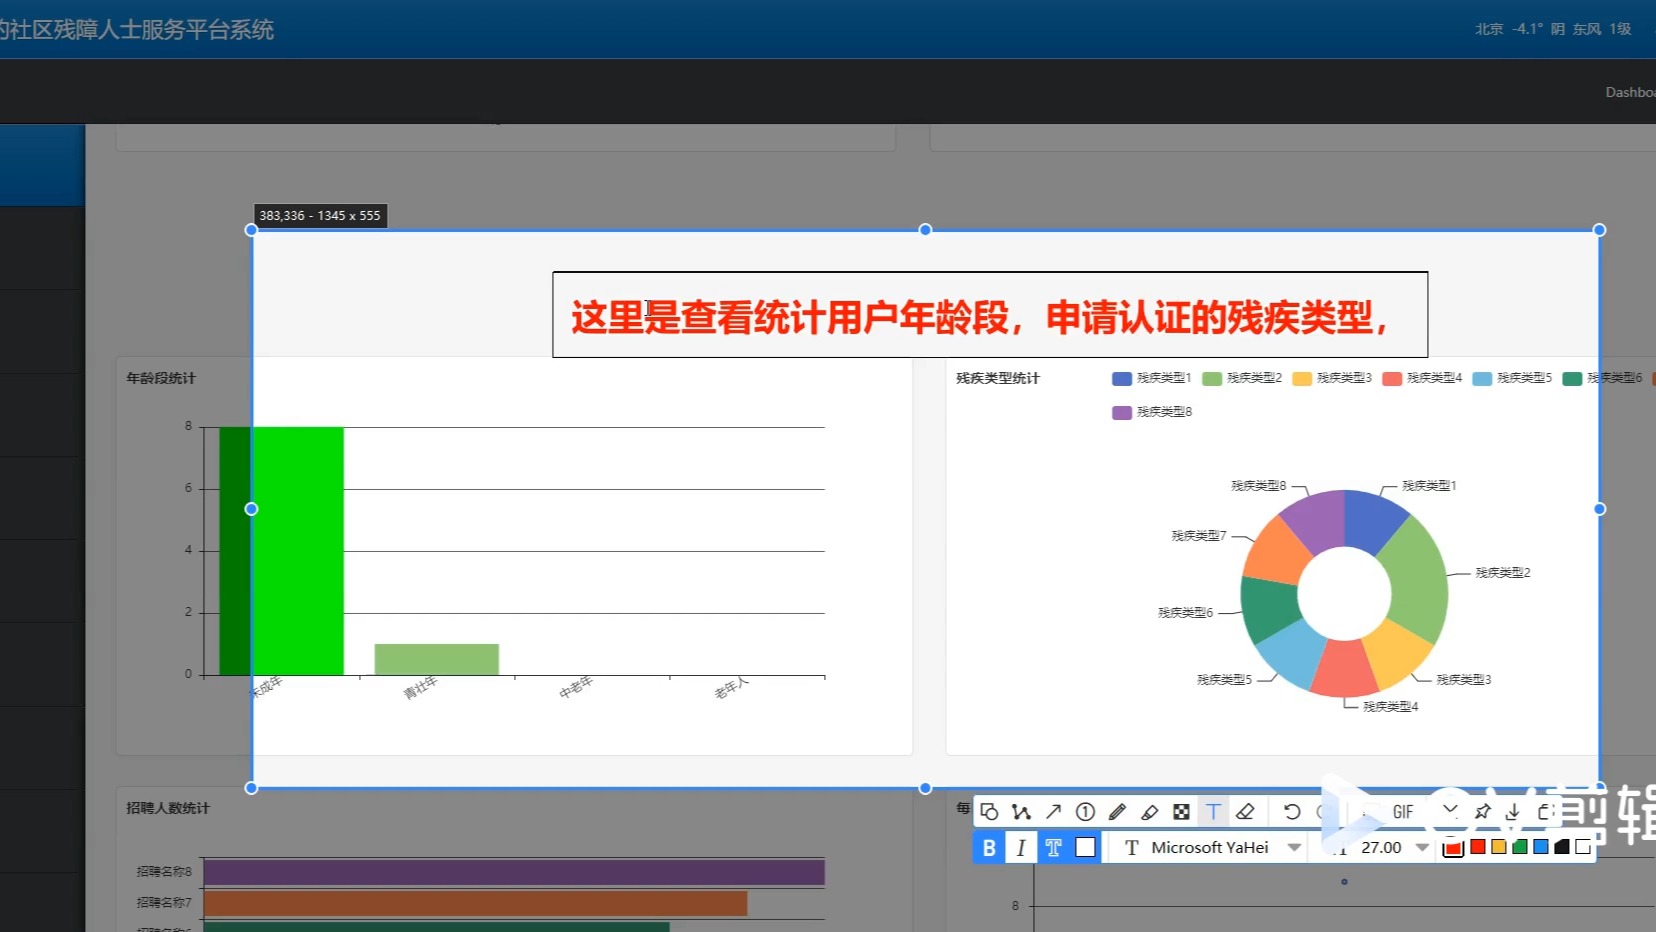Click the orange 招聘名称7 bar
Screen dimensions: 1656x932
click(x=475, y=903)
